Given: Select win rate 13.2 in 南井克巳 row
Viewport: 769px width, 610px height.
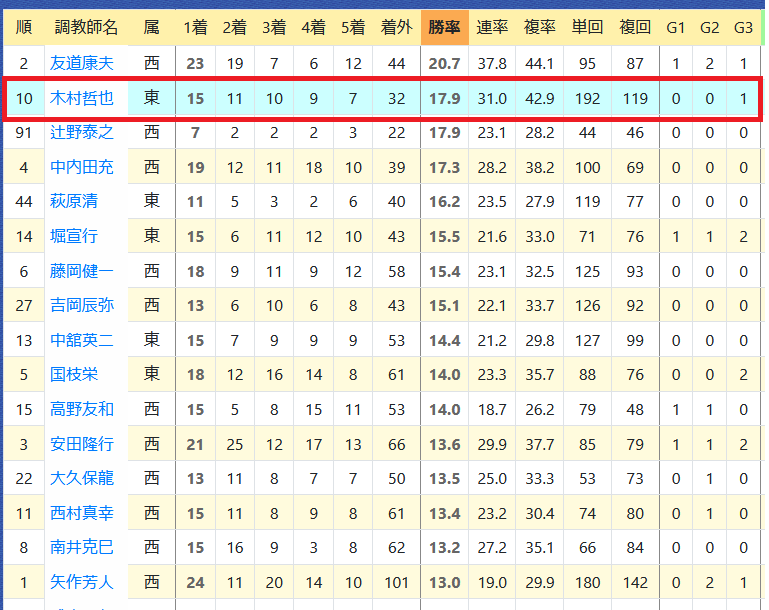Looking at the screenshot, I should pyautogui.click(x=444, y=548).
